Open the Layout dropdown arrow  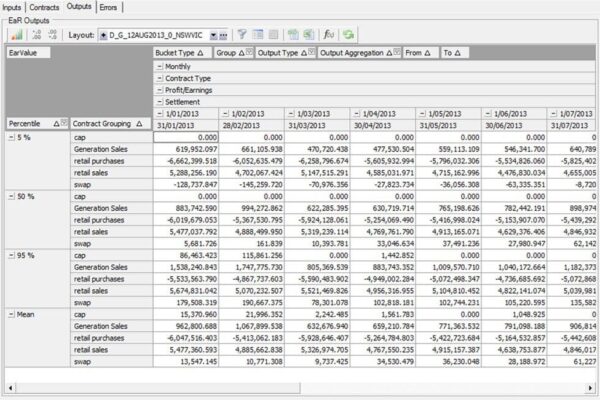[x=214, y=36]
